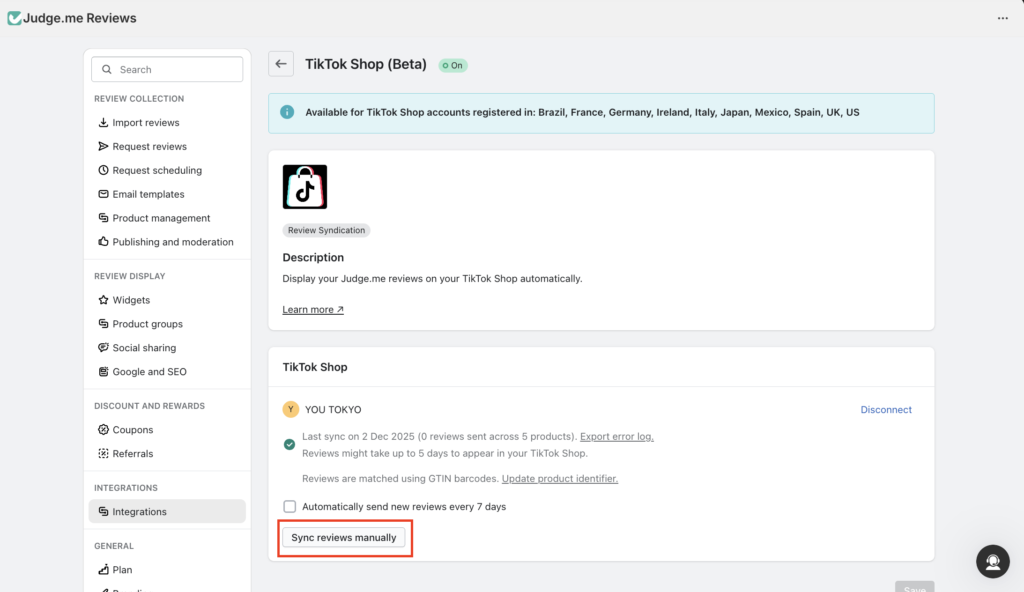Open the support chat widget icon

tap(992, 561)
